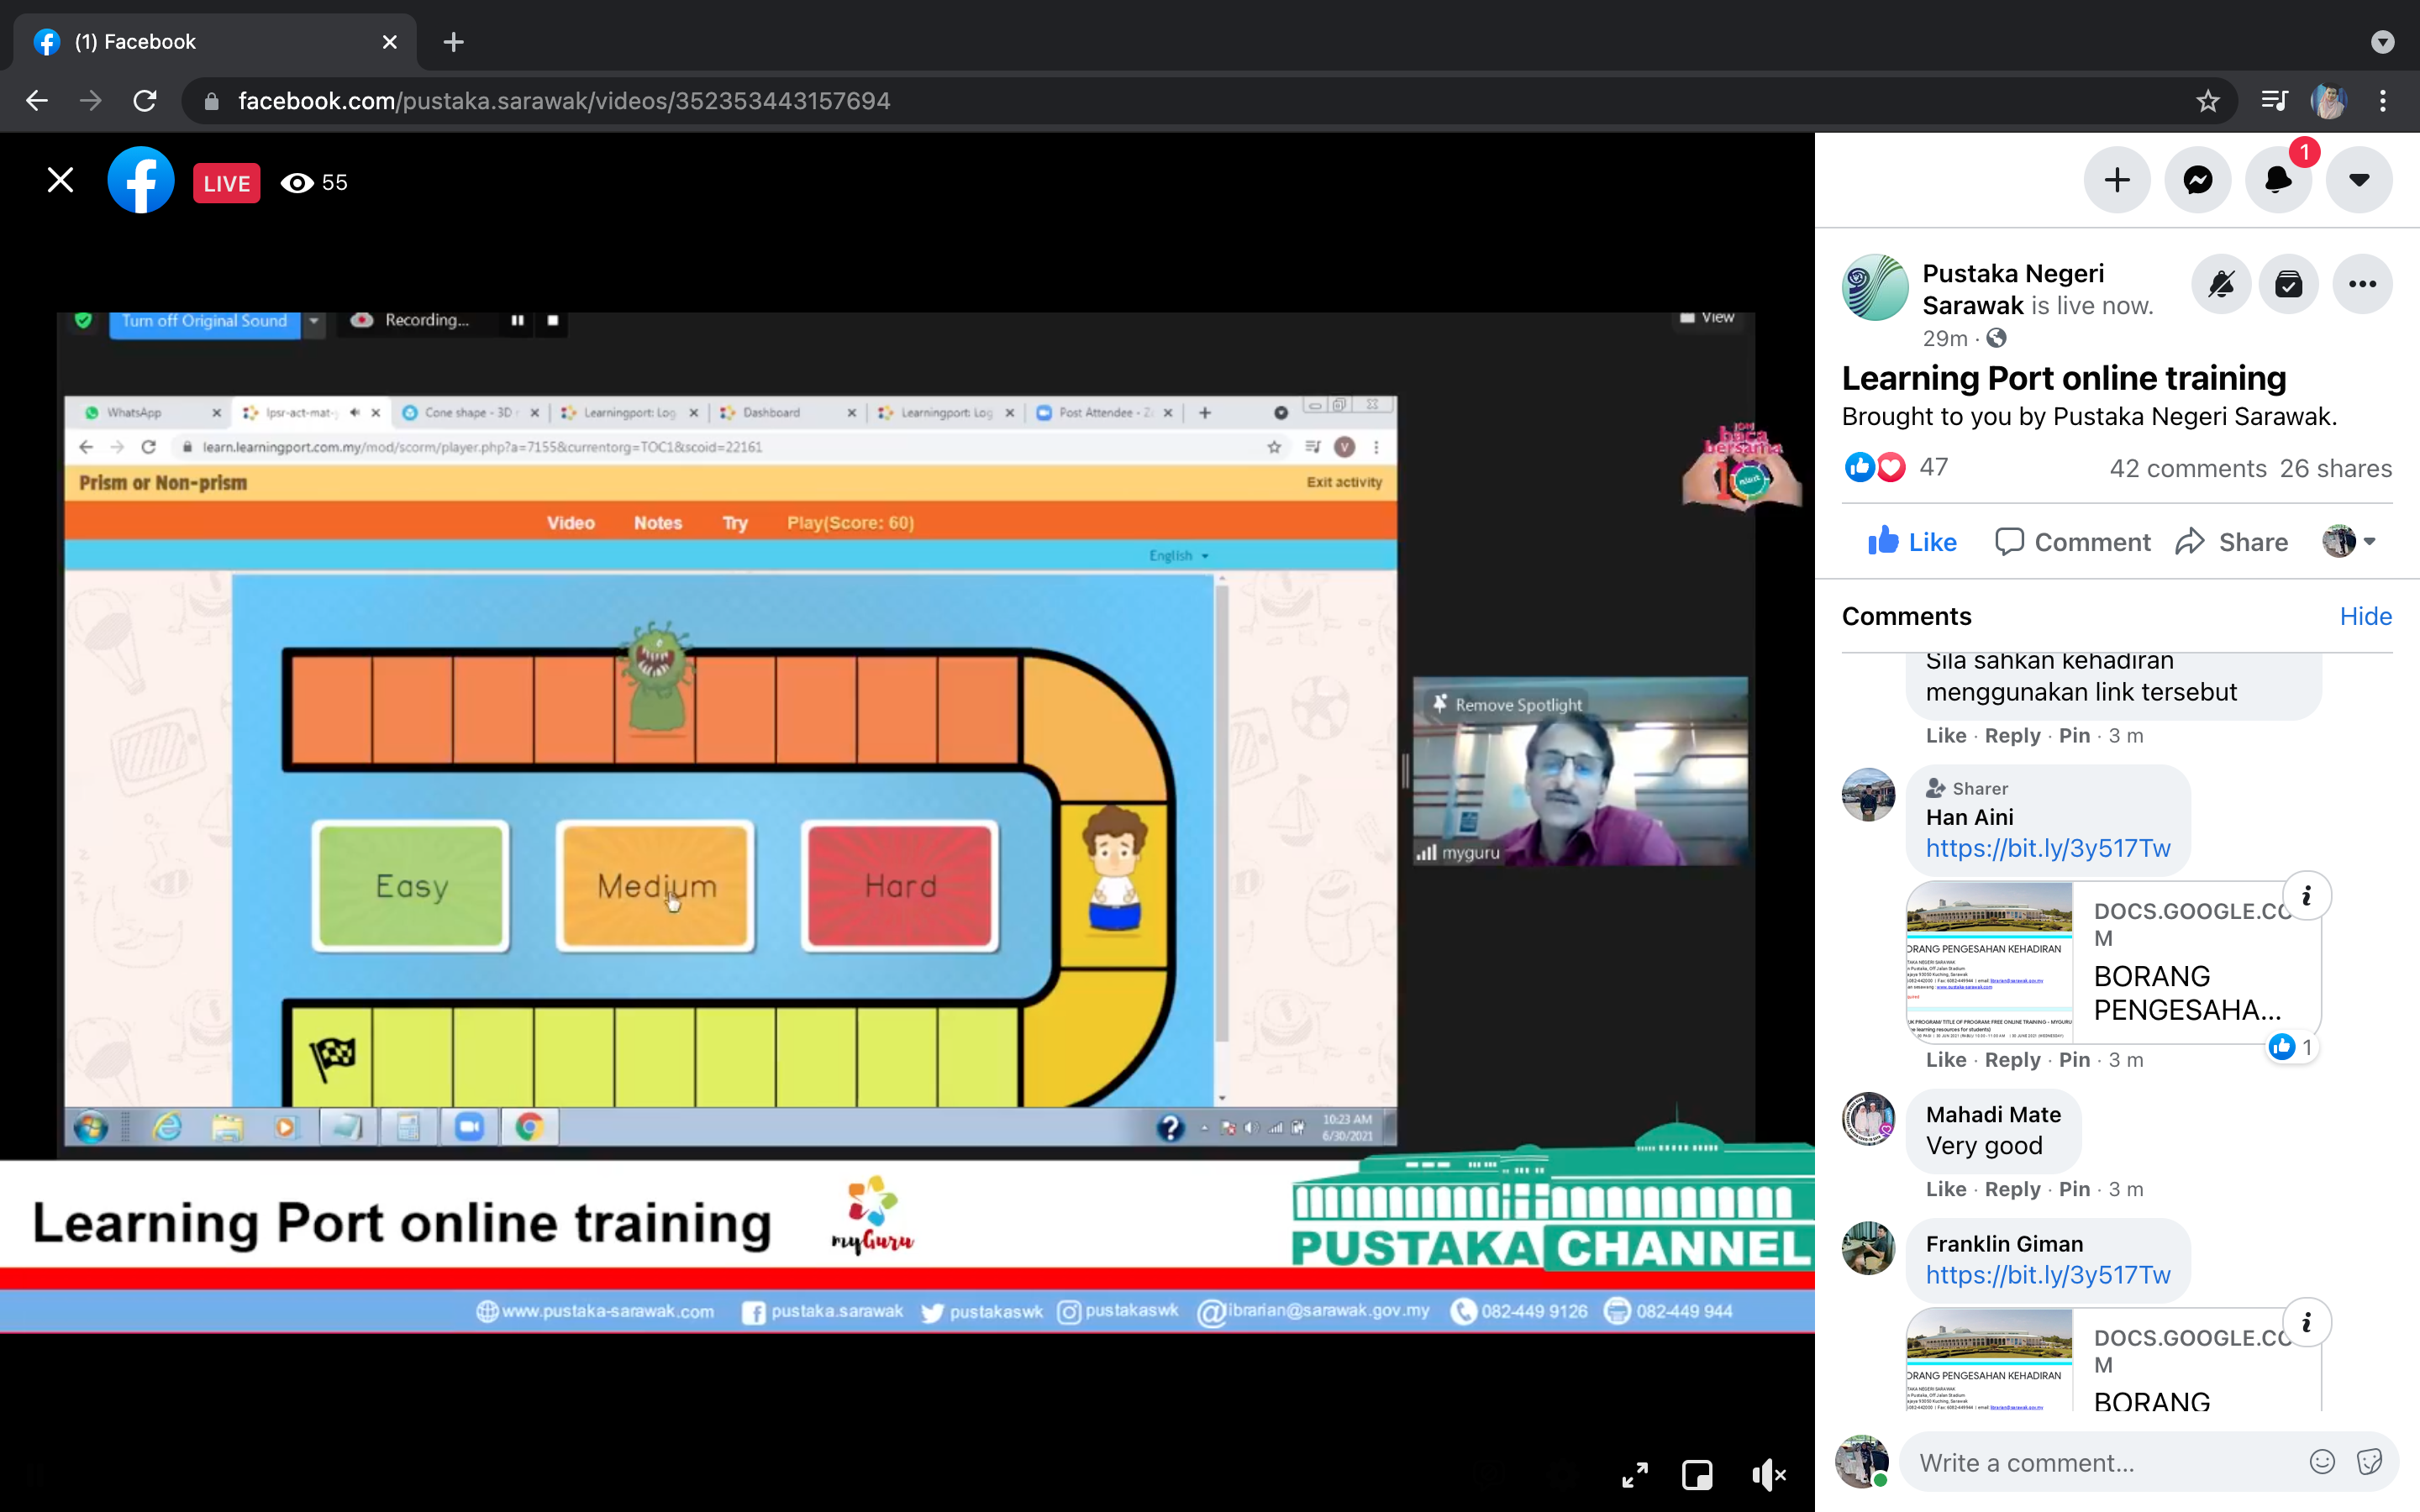Like the top 'Sila sahkan kehadiran' comment
Screen dimensions: 2420x1512
[1946, 736]
